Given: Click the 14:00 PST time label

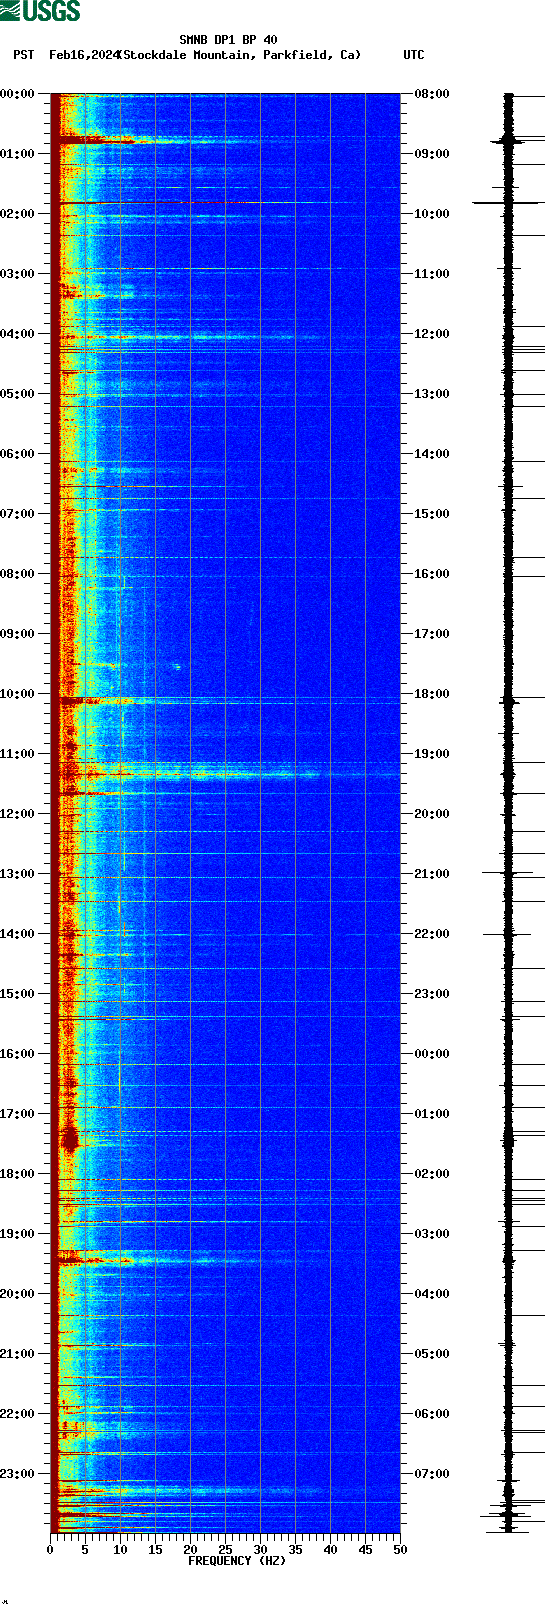Looking at the screenshot, I should 18,934.
